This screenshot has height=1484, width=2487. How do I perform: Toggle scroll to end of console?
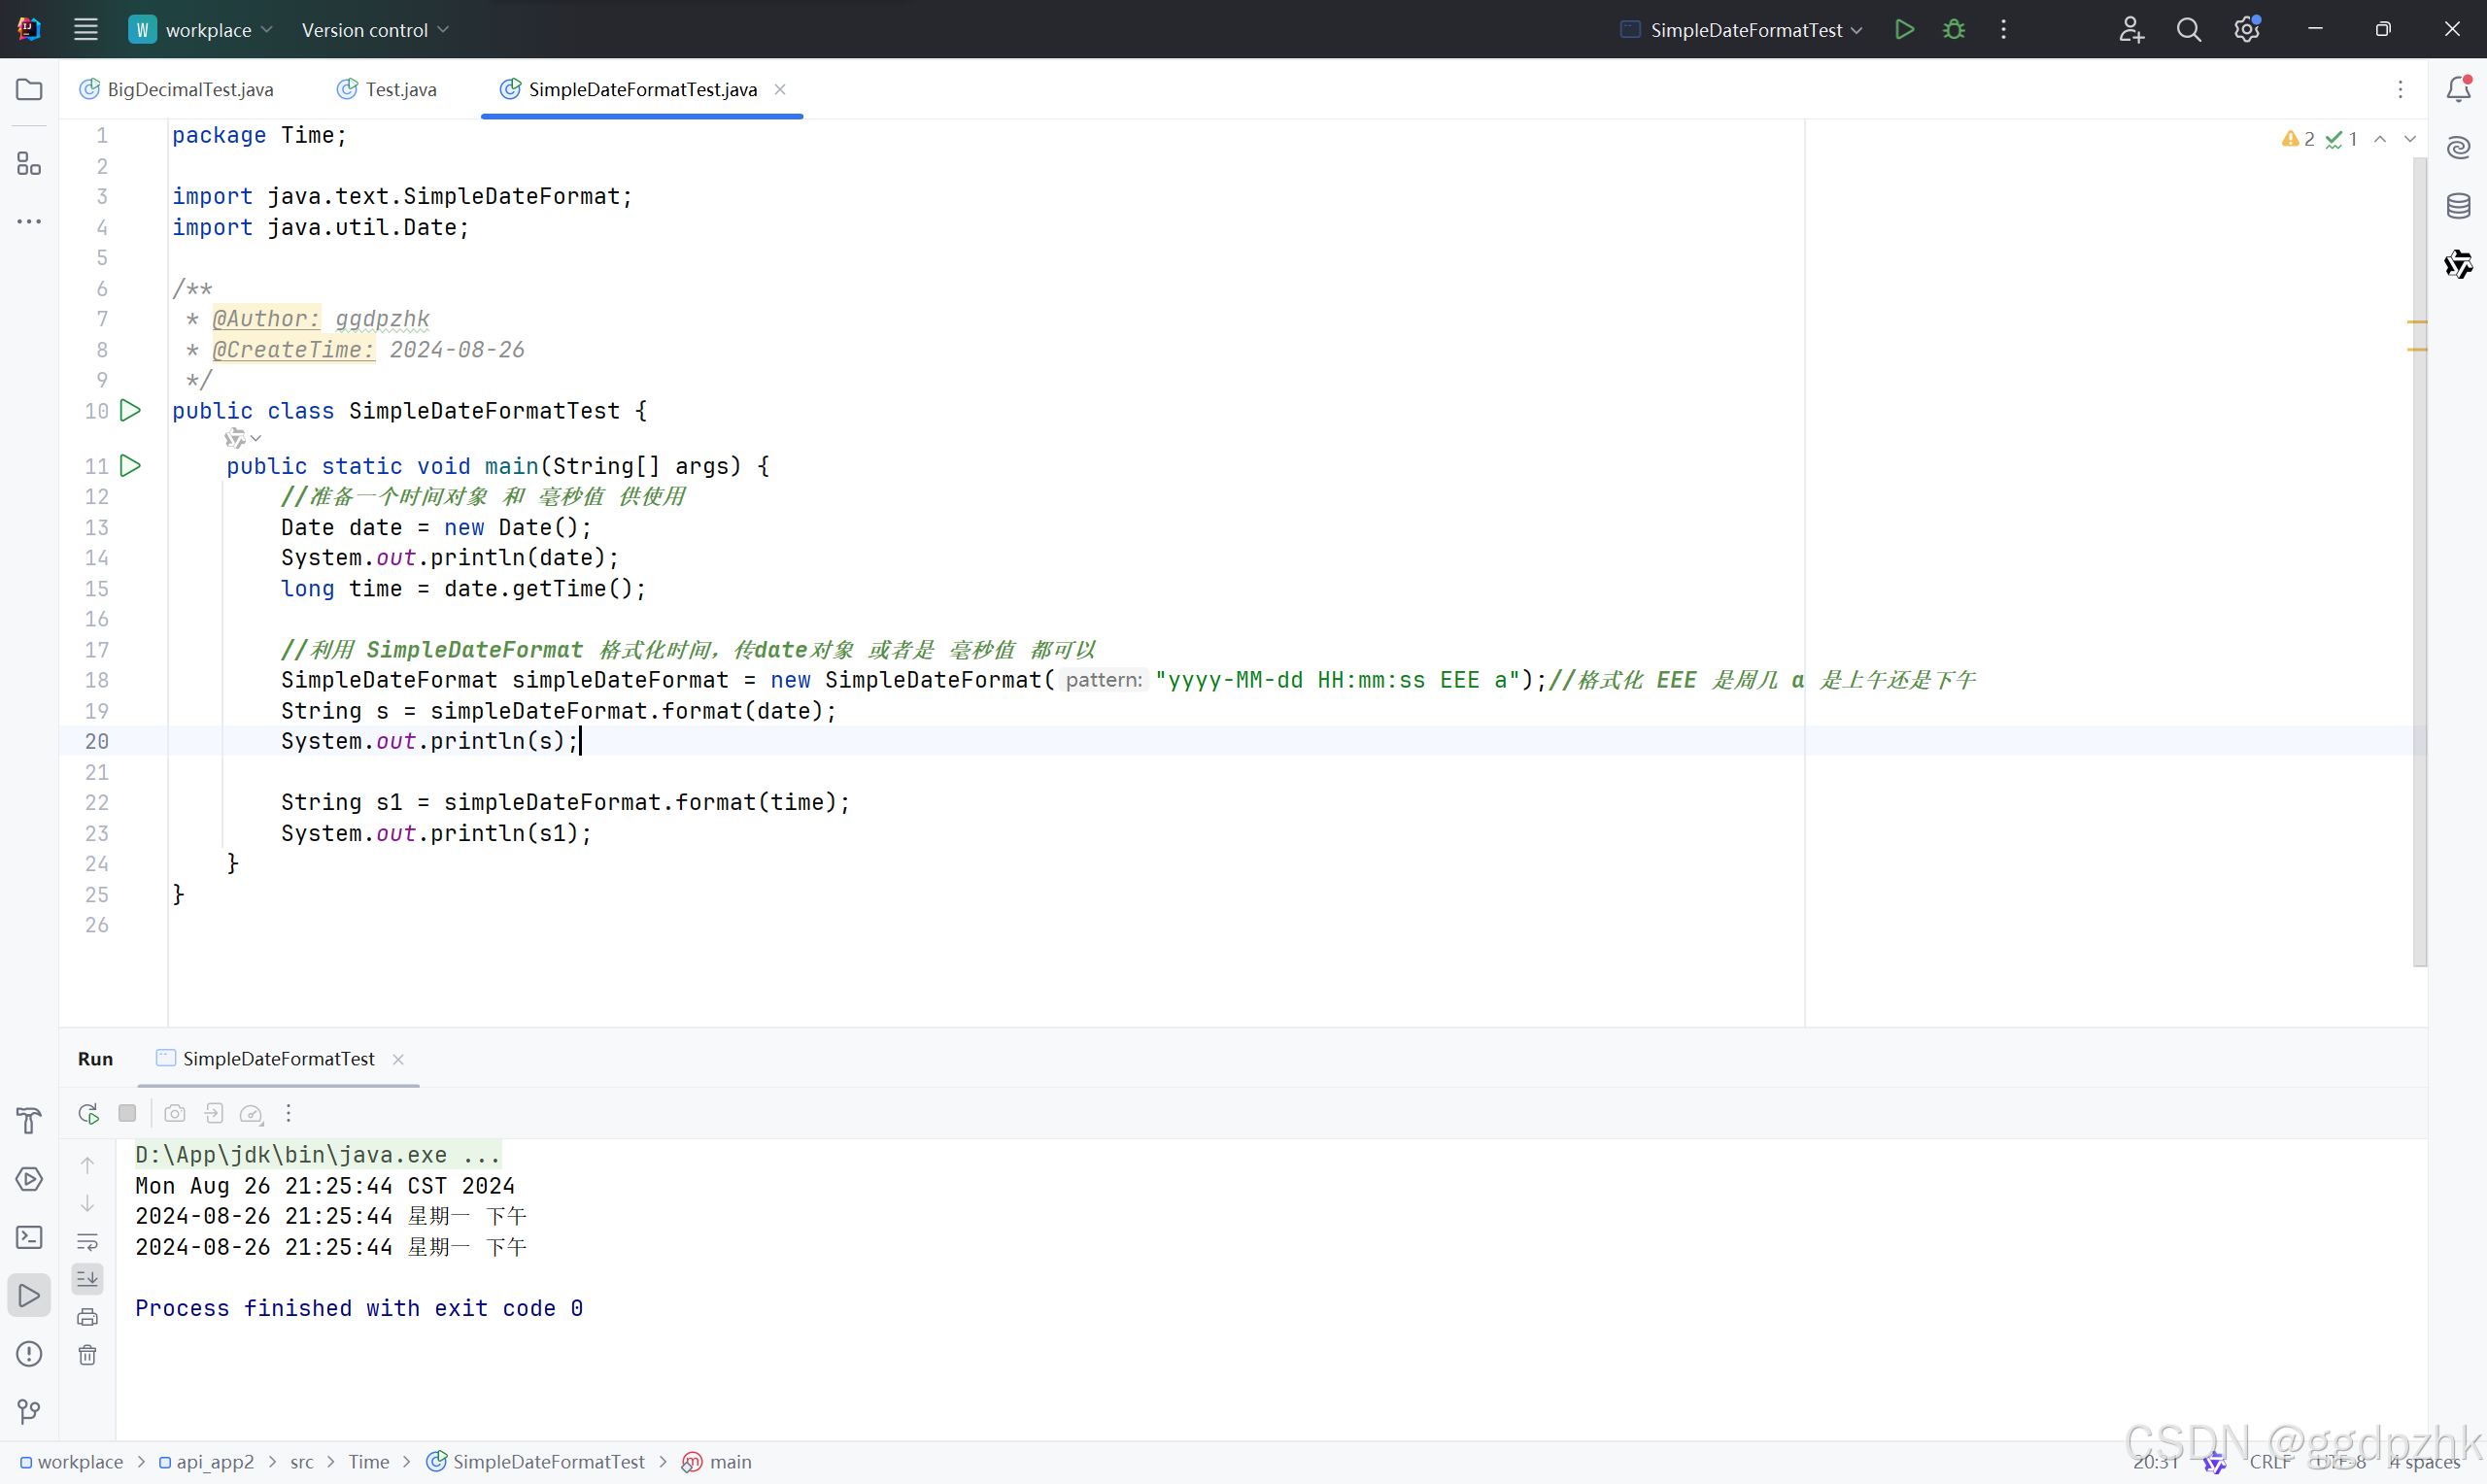tap(88, 1279)
